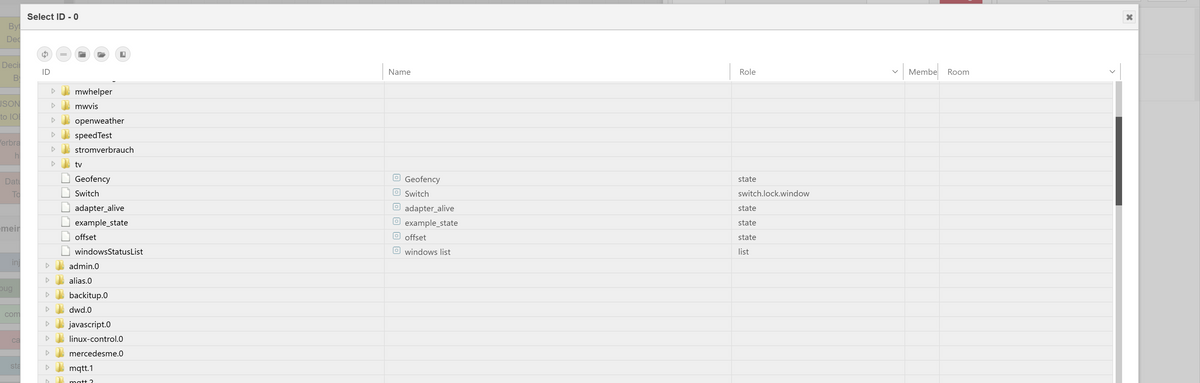Click the collapse all (minus) toolbar icon
The image size is (1200, 383).
(x=64, y=53)
